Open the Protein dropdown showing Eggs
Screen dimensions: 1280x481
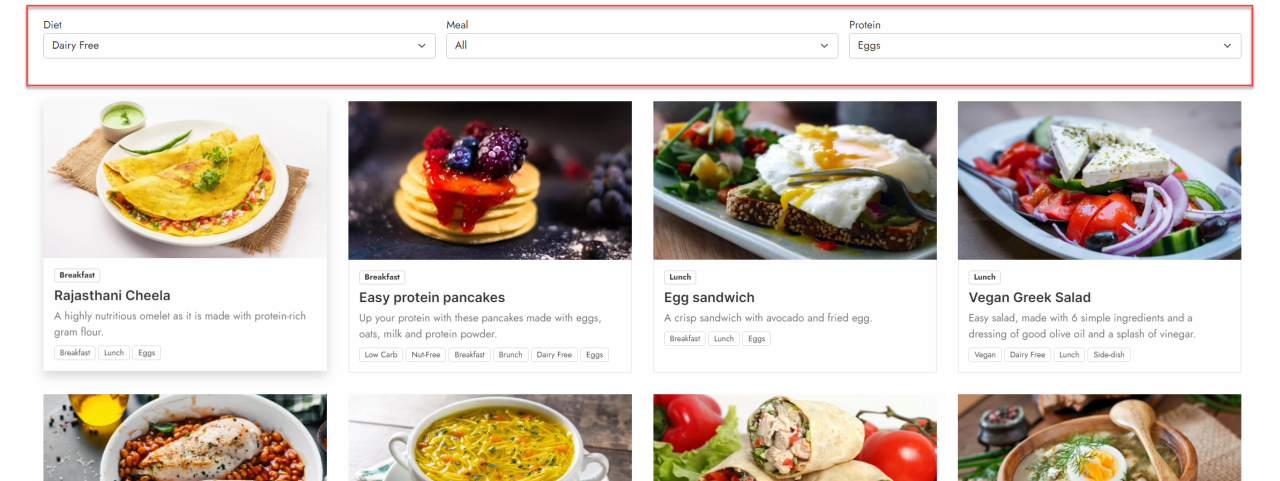point(1045,46)
